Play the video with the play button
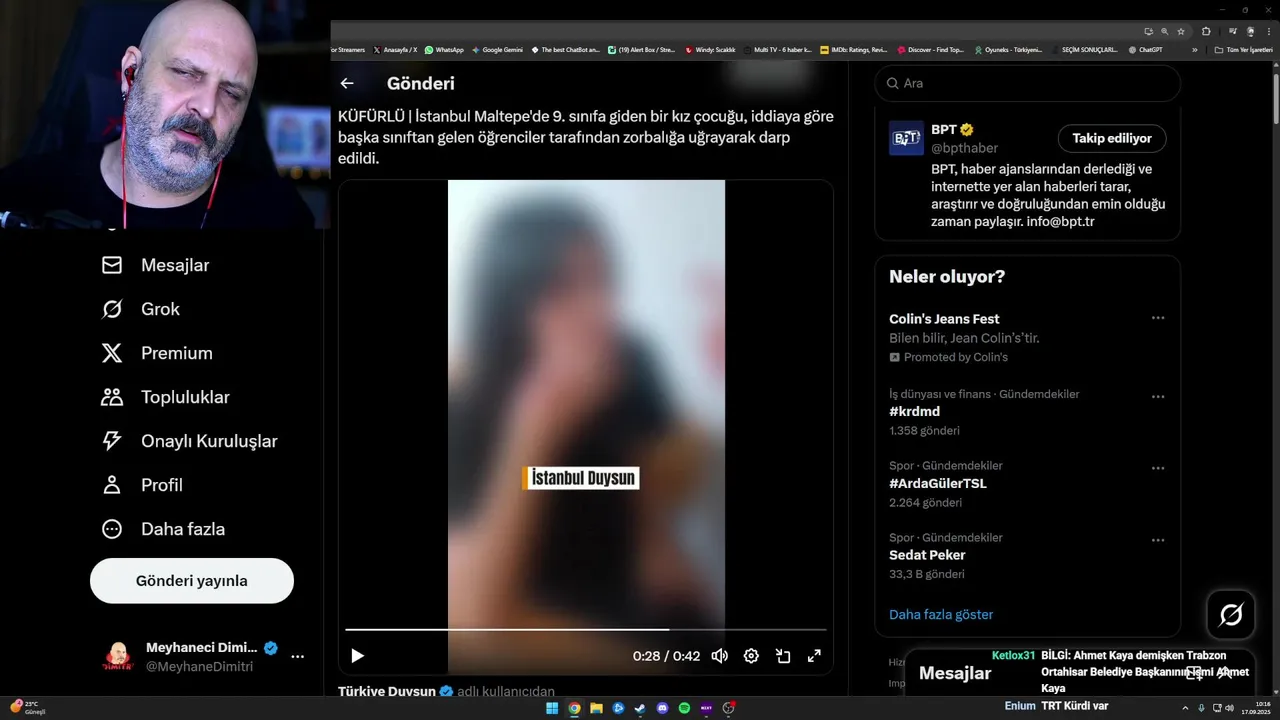 pyautogui.click(x=357, y=656)
